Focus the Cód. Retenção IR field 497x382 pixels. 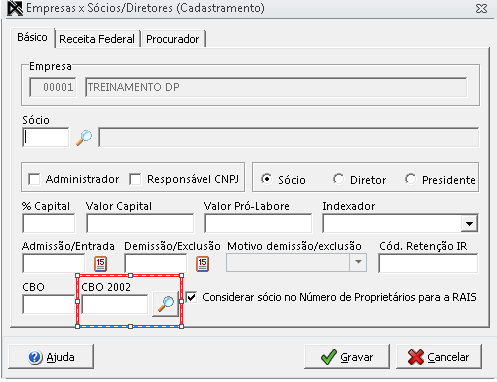(428, 263)
